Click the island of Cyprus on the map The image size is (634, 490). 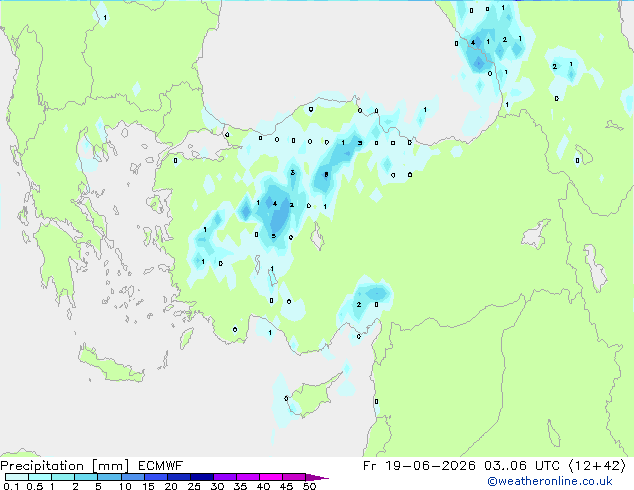click(313, 396)
